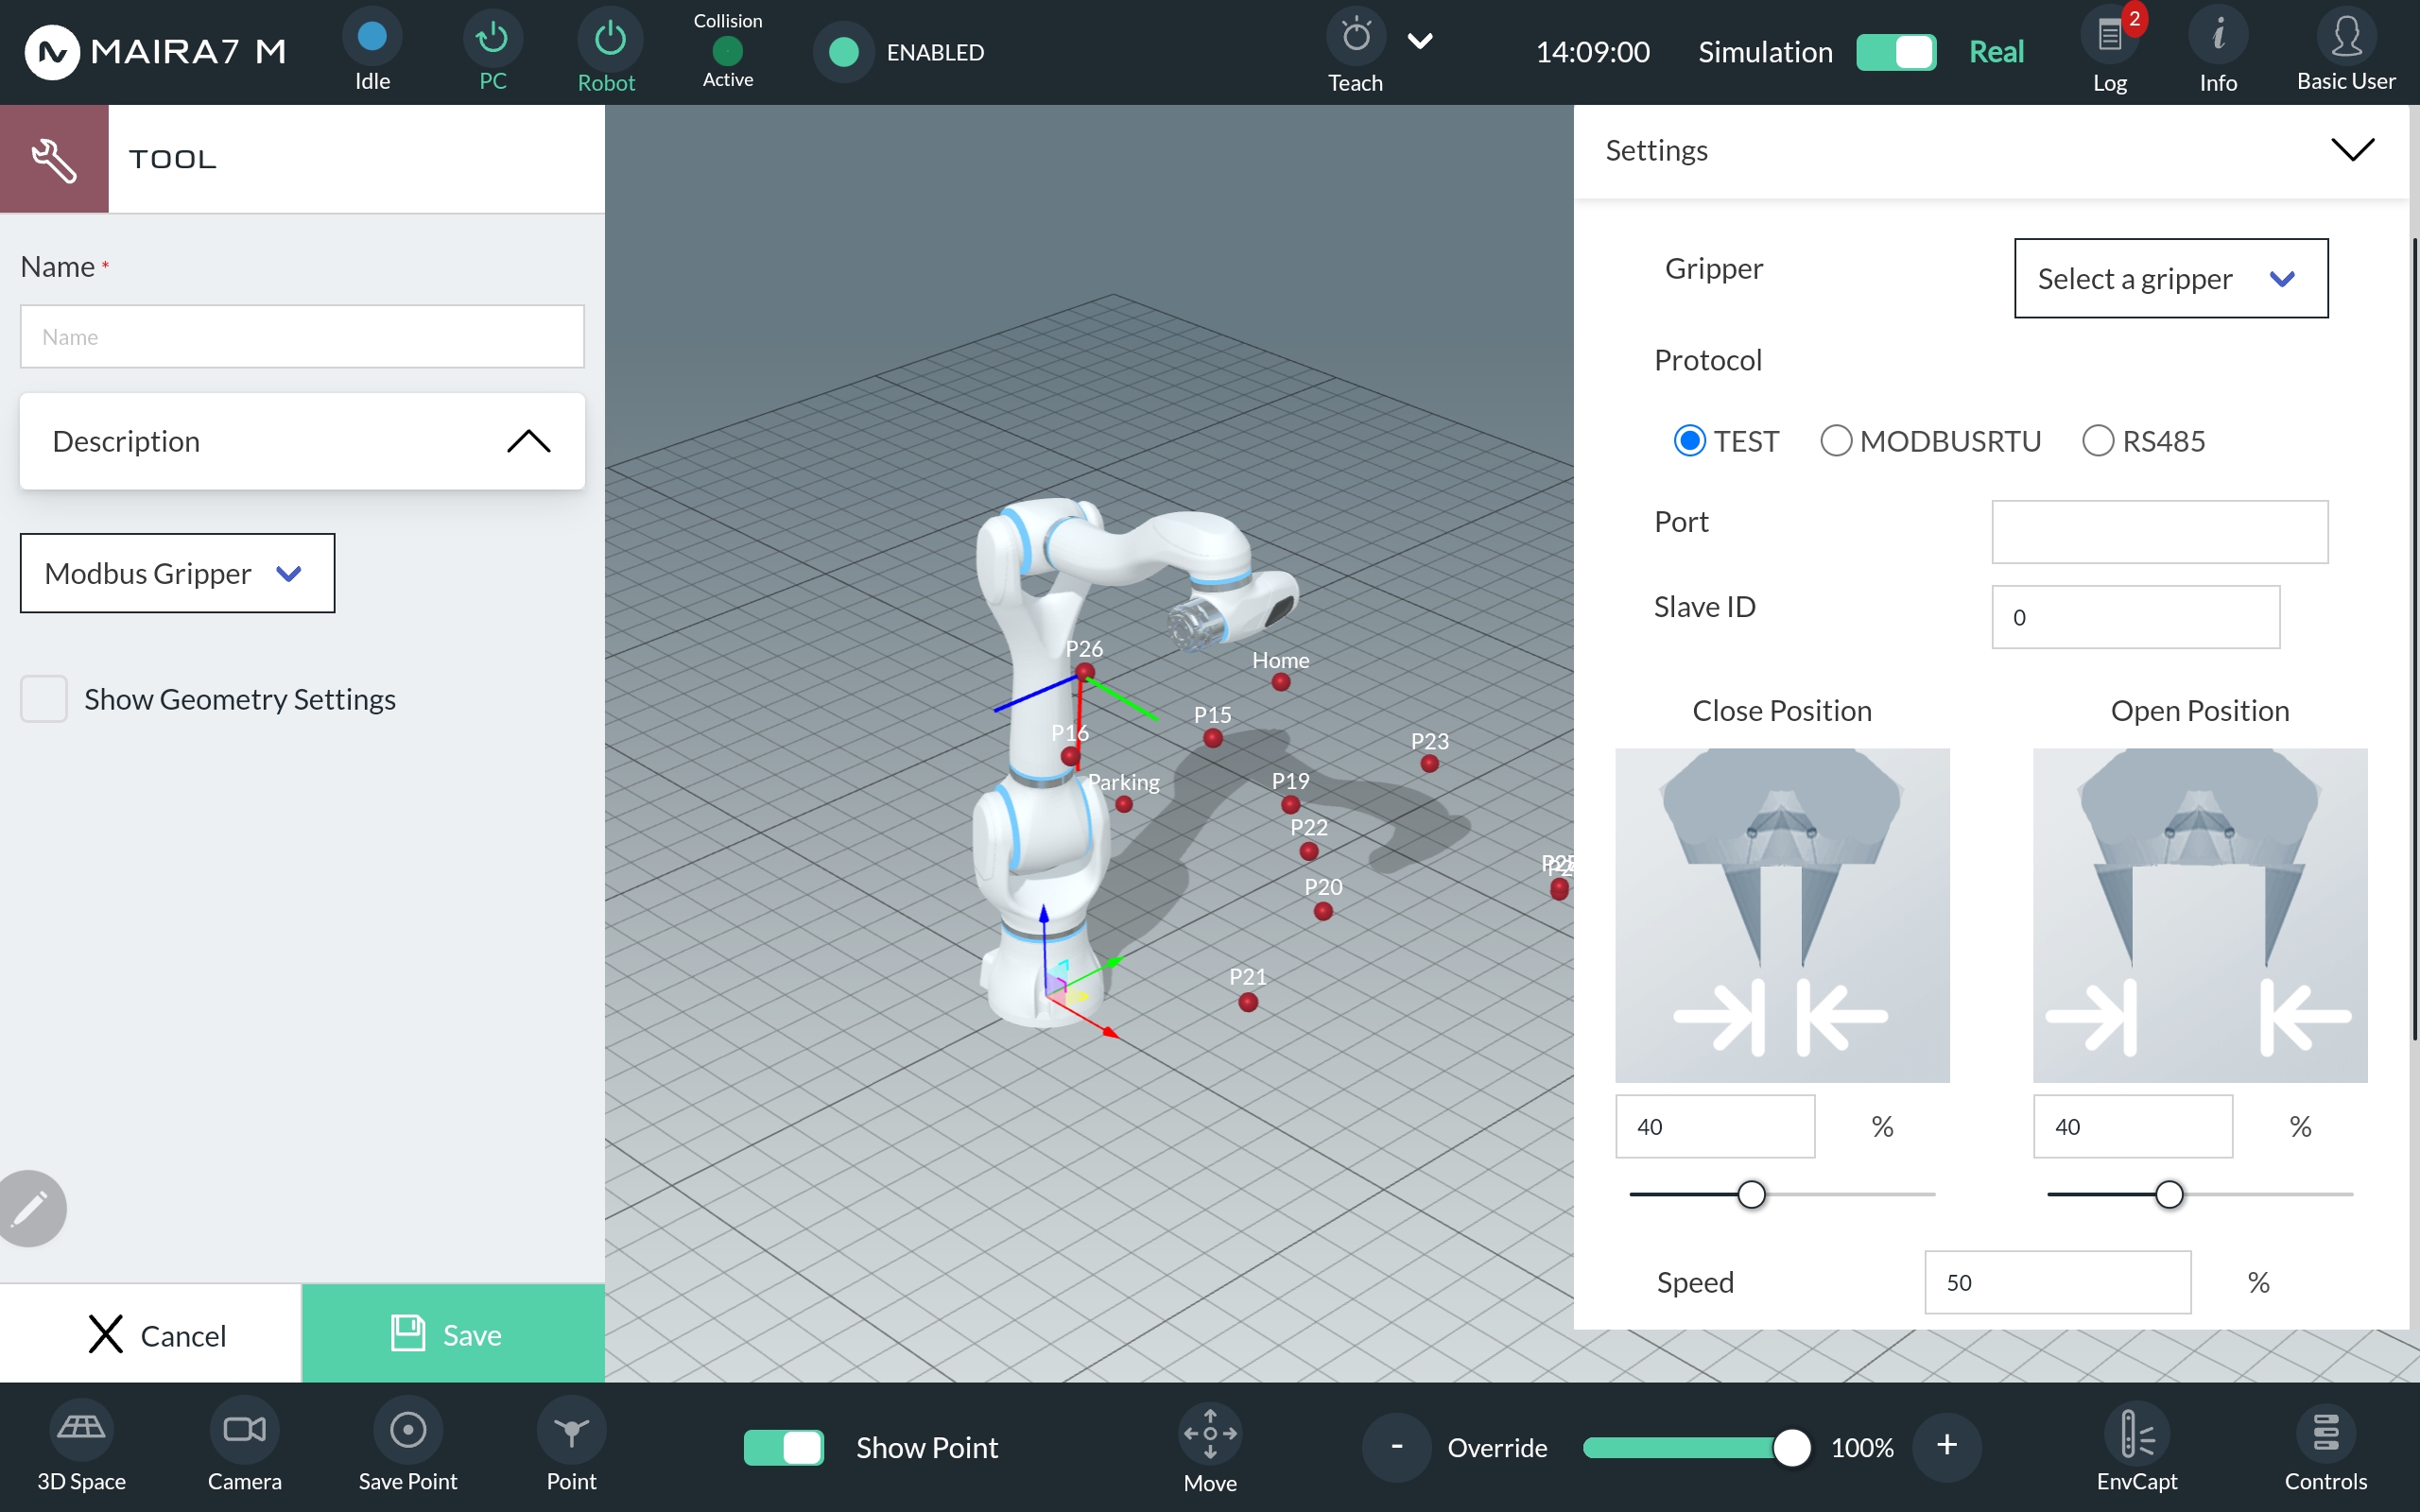Select the P15 point marker
This screenshot has height=1512, width=2420.
click(x=1213, y=738)
